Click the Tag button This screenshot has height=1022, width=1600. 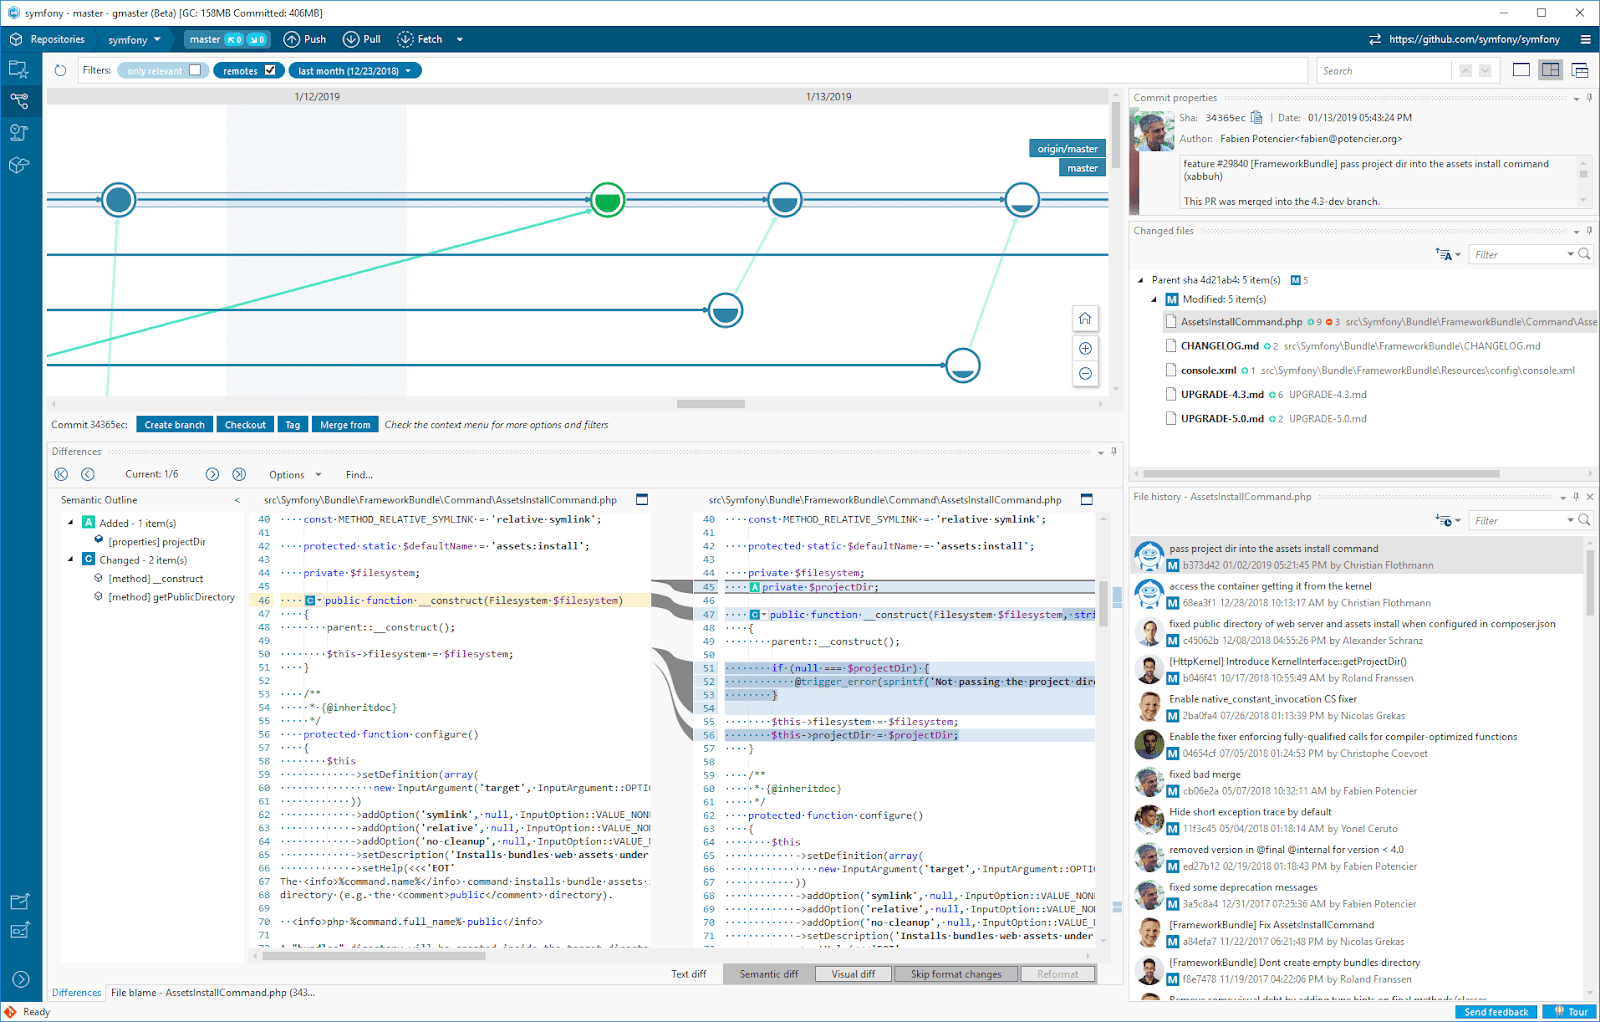tap(293, 425)
